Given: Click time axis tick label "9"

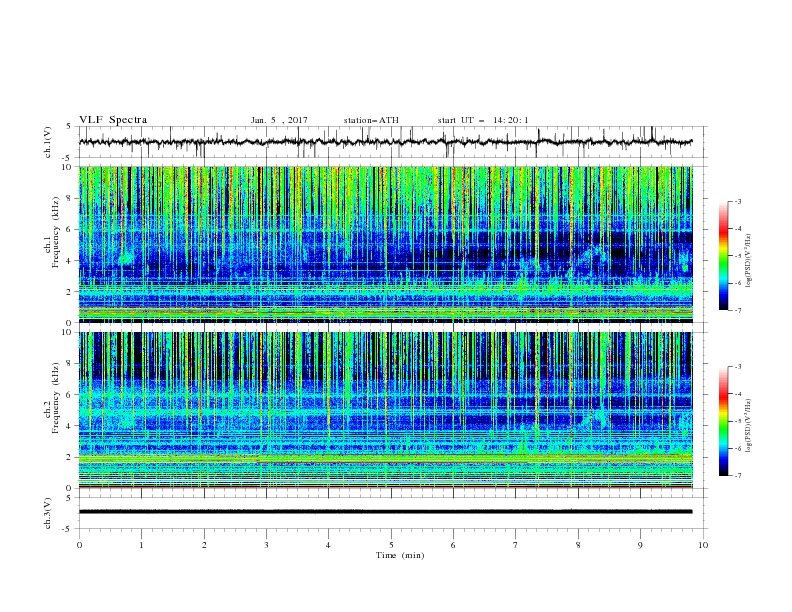Looking at the screenshot, I should point(640,545).
